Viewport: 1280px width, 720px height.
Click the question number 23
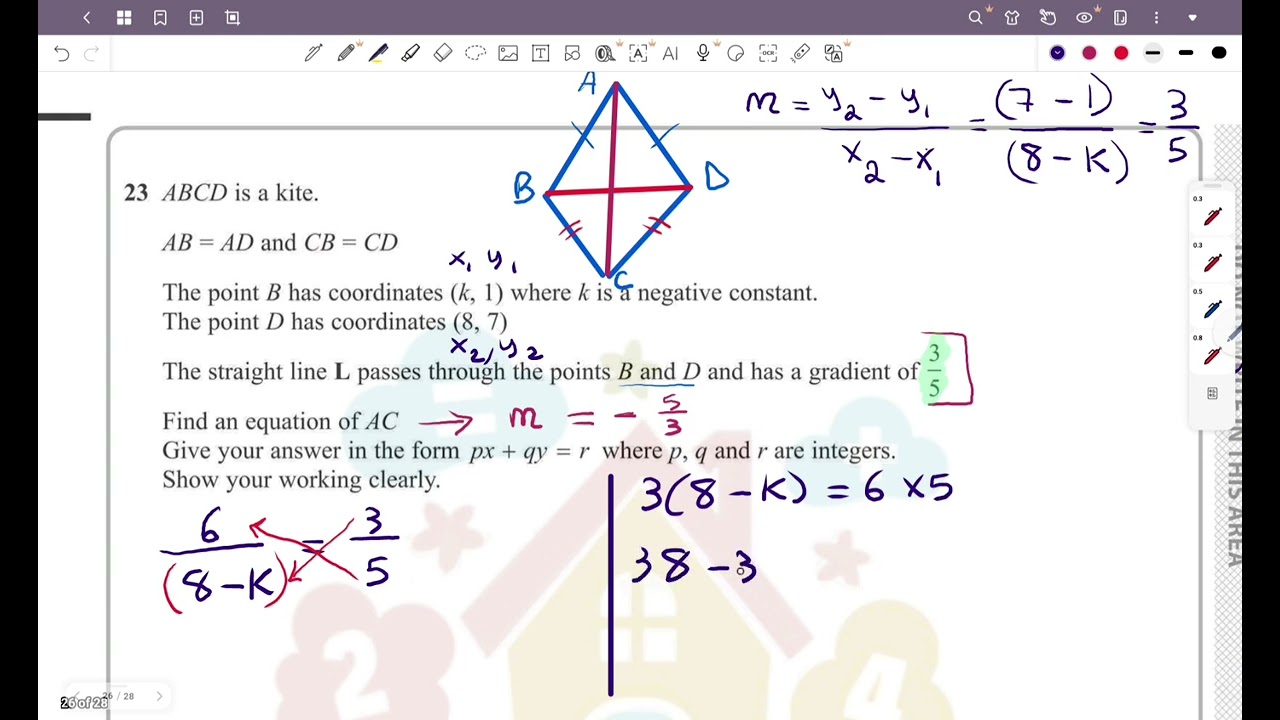click(136, 193)
